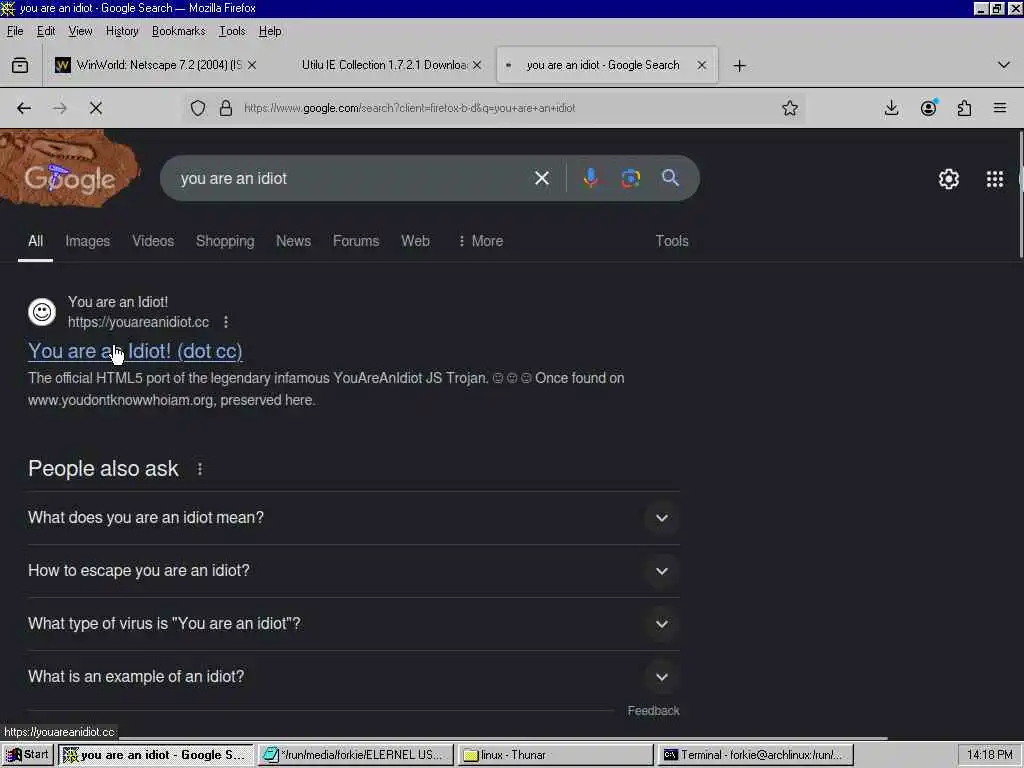Switch to News results
Screen dimensions: 1024x768
[293, 241]
